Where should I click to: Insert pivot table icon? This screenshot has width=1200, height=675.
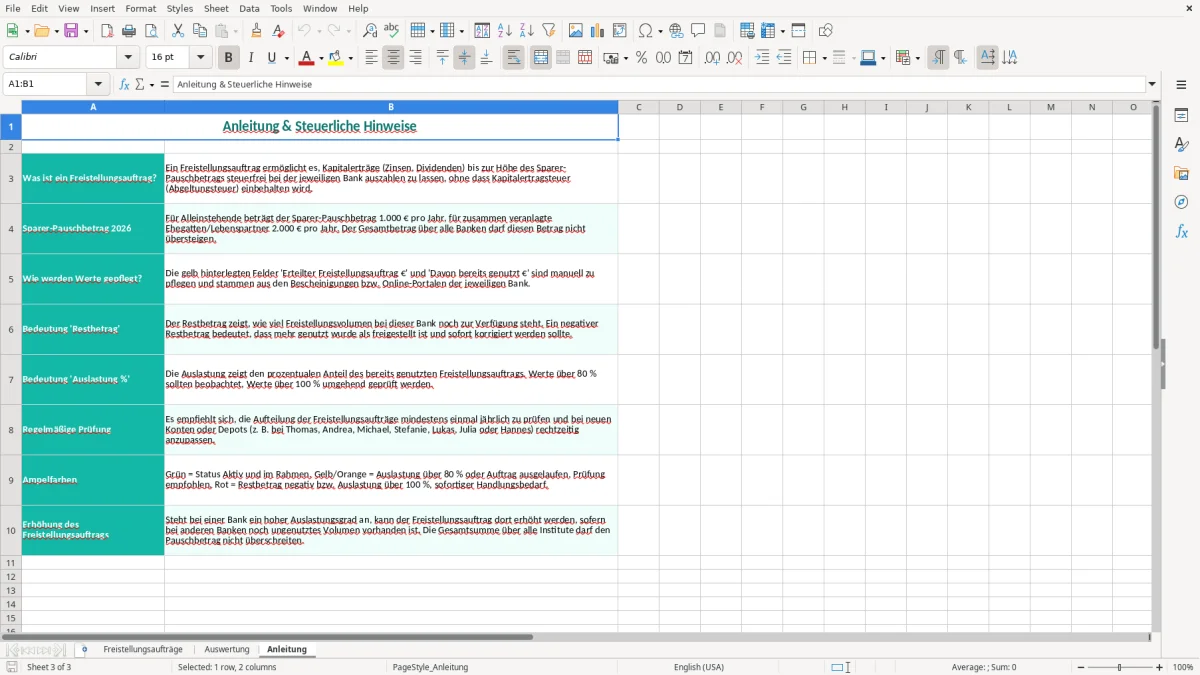coord(620,31)
